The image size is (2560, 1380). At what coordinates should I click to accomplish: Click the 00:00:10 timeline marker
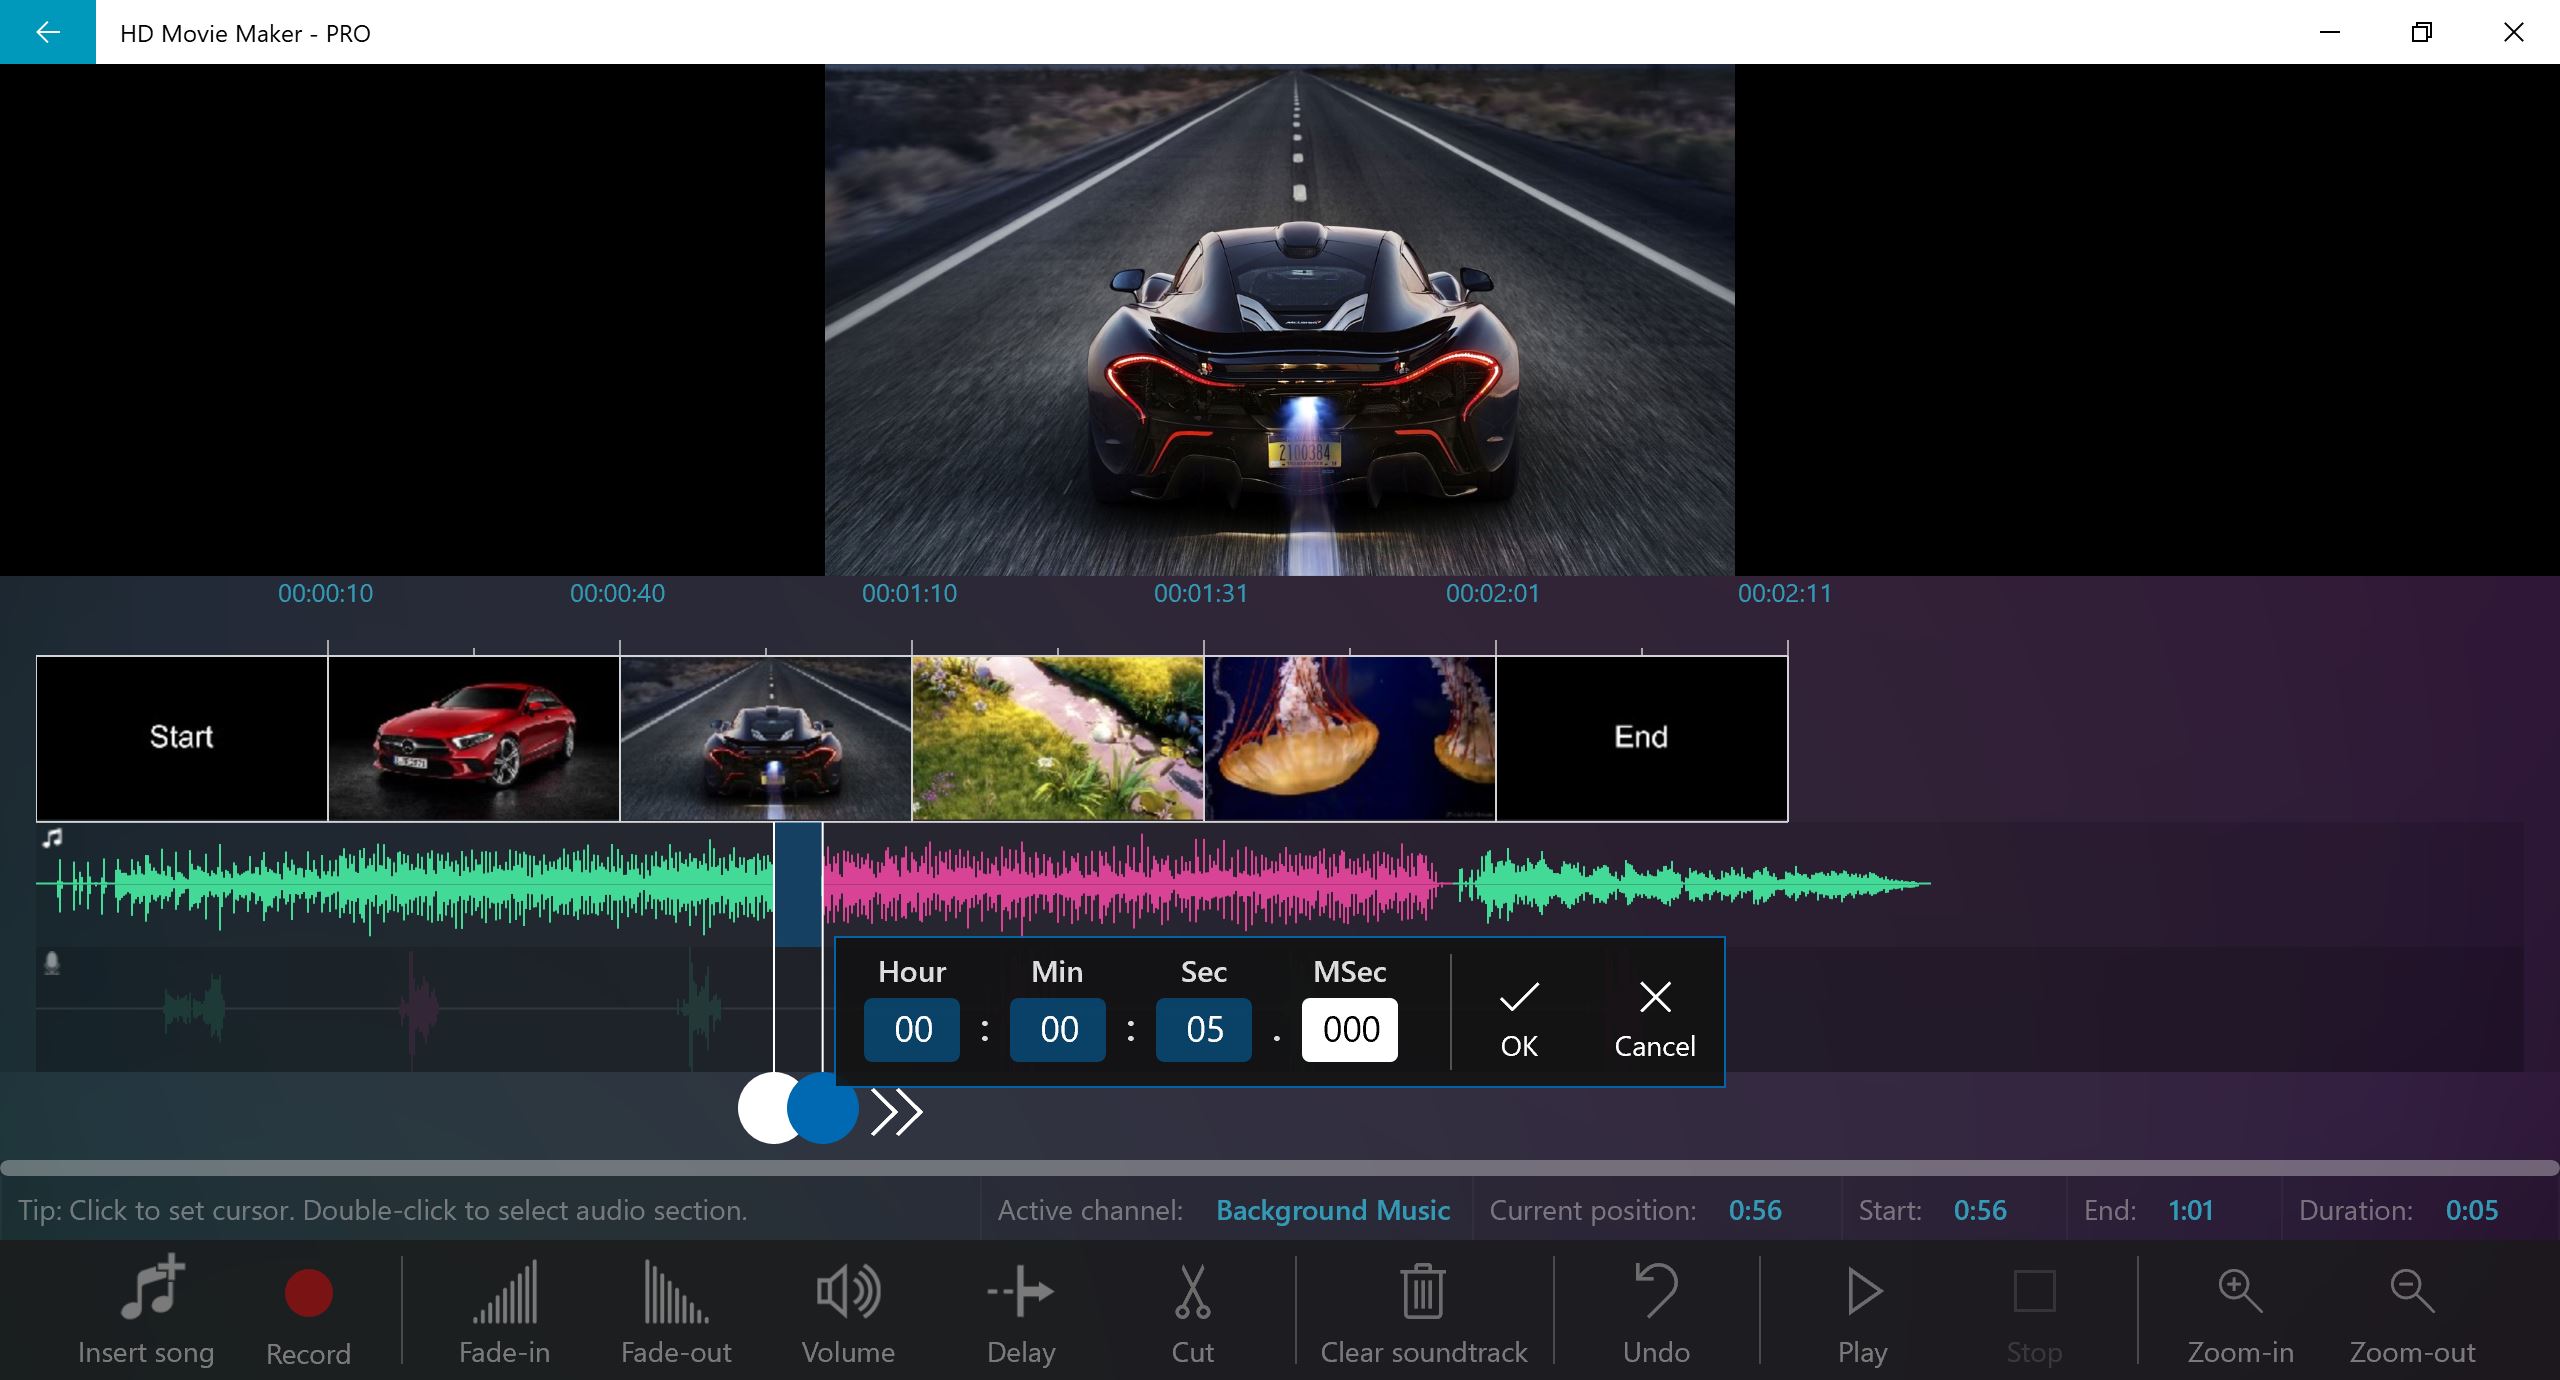pyautogui.click(x=325, y=593)
